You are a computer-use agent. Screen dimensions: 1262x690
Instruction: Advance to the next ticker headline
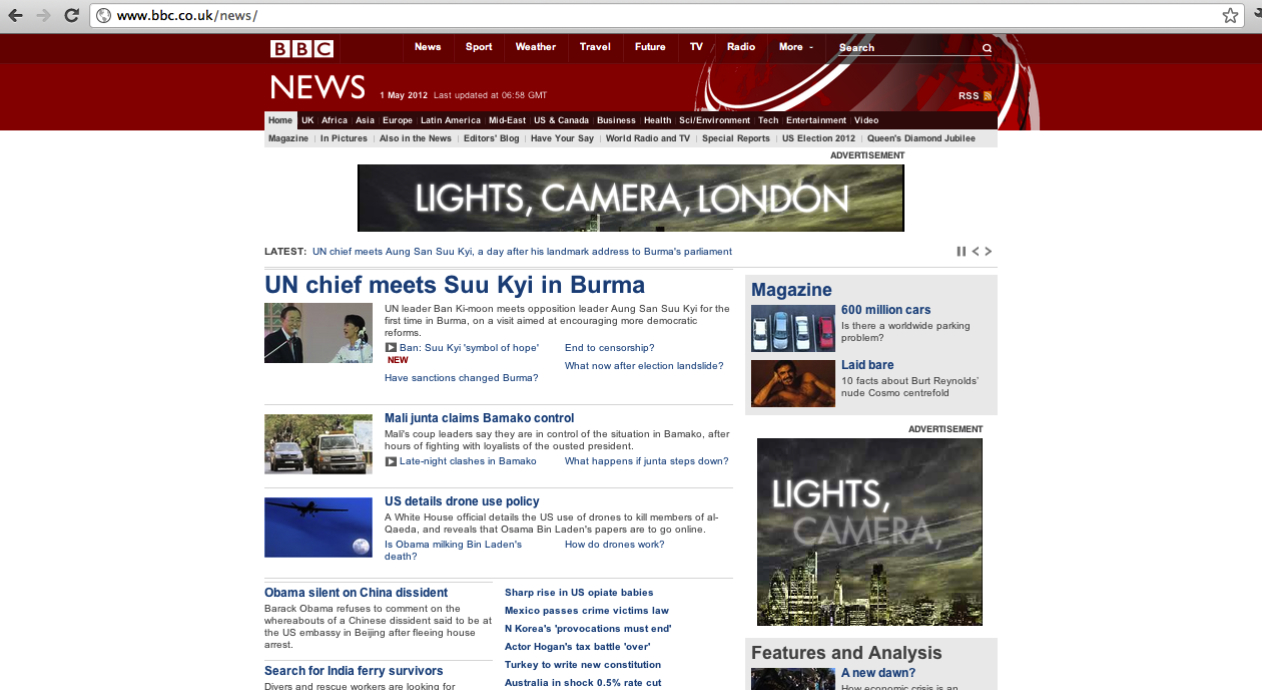988,251
